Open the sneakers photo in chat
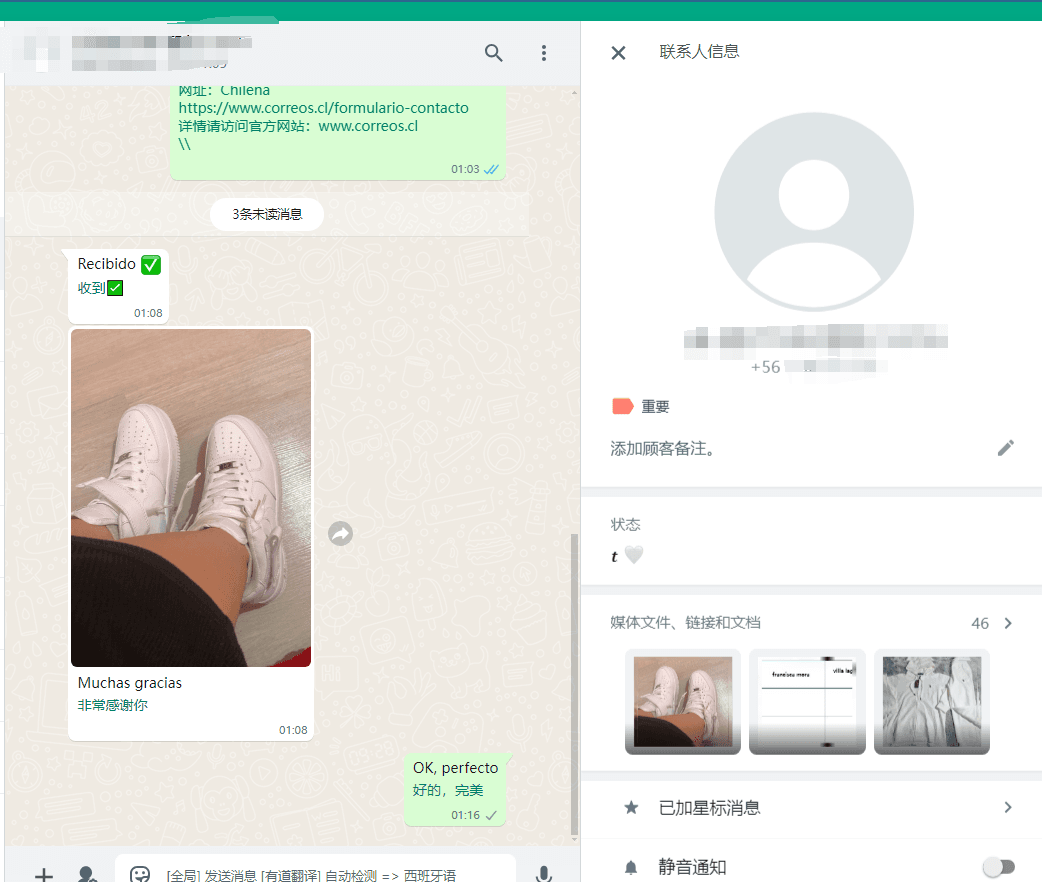 [191, 497]
